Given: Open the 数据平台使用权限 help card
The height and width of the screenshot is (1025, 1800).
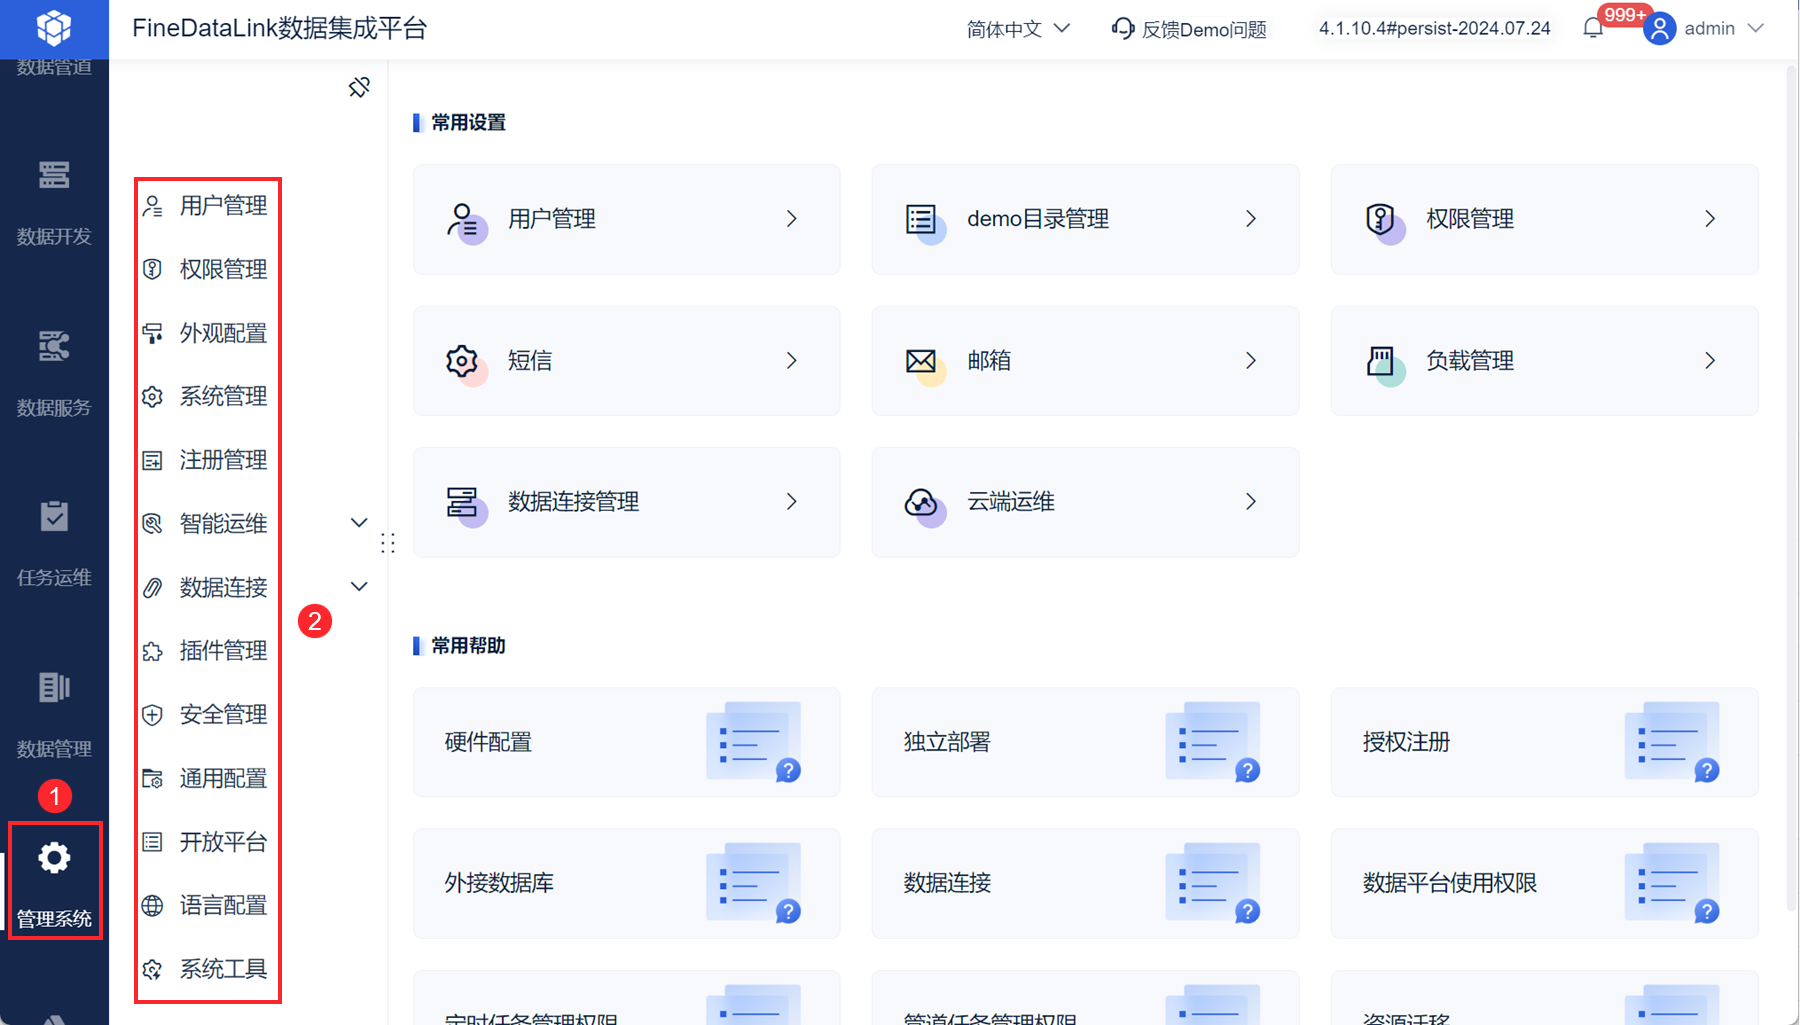Looking at the screenshot, I should pos(1544,883).
